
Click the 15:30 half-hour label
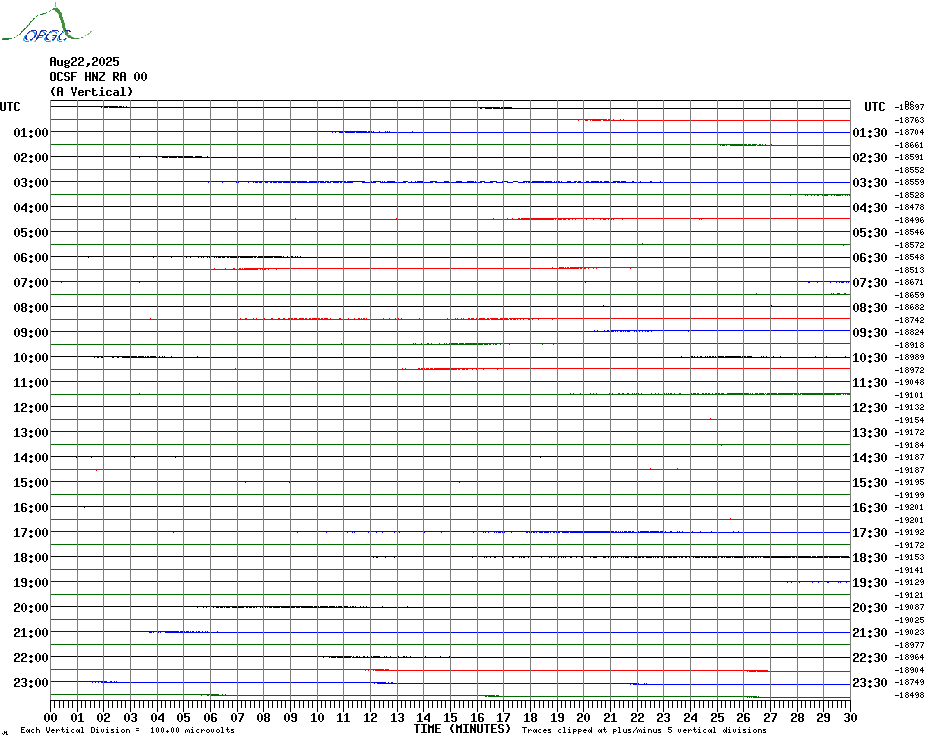pyautogui.click(x=870, y=482)
